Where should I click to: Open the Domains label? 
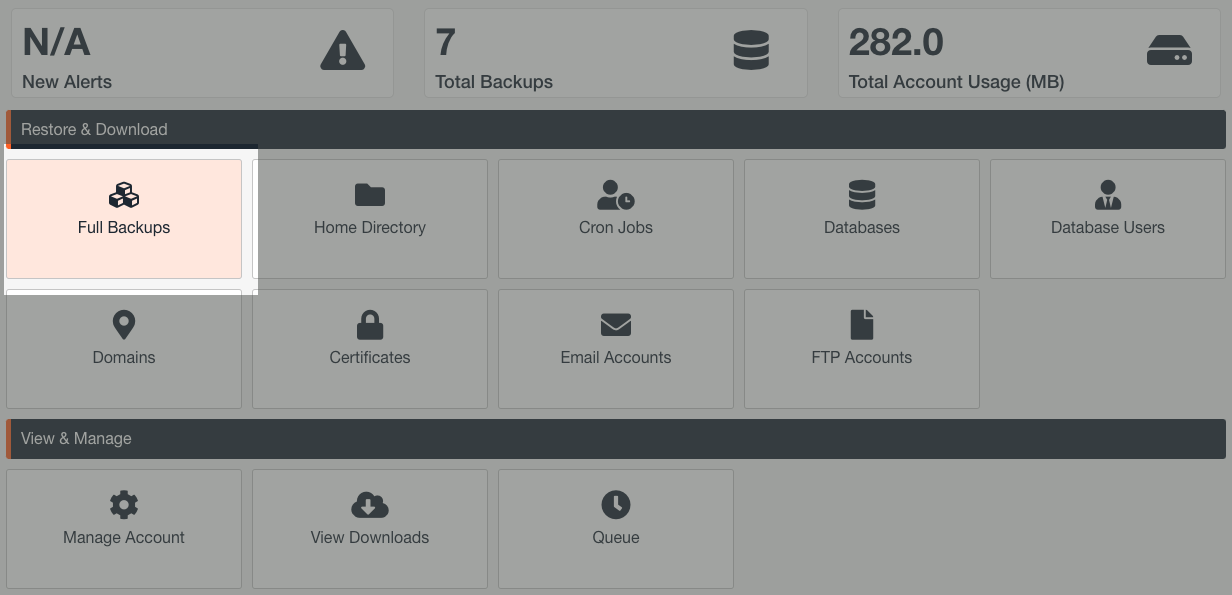click(124, 357)
